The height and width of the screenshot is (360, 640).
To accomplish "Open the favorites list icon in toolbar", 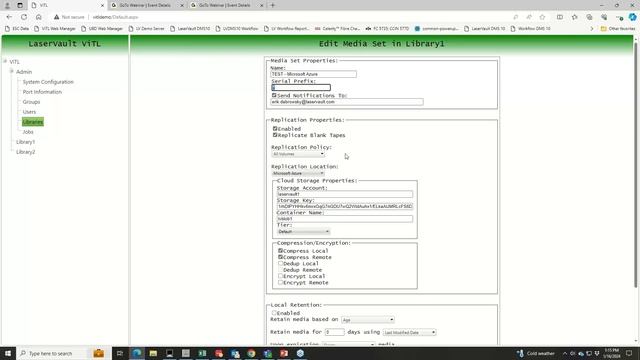I will pos(575,17).
